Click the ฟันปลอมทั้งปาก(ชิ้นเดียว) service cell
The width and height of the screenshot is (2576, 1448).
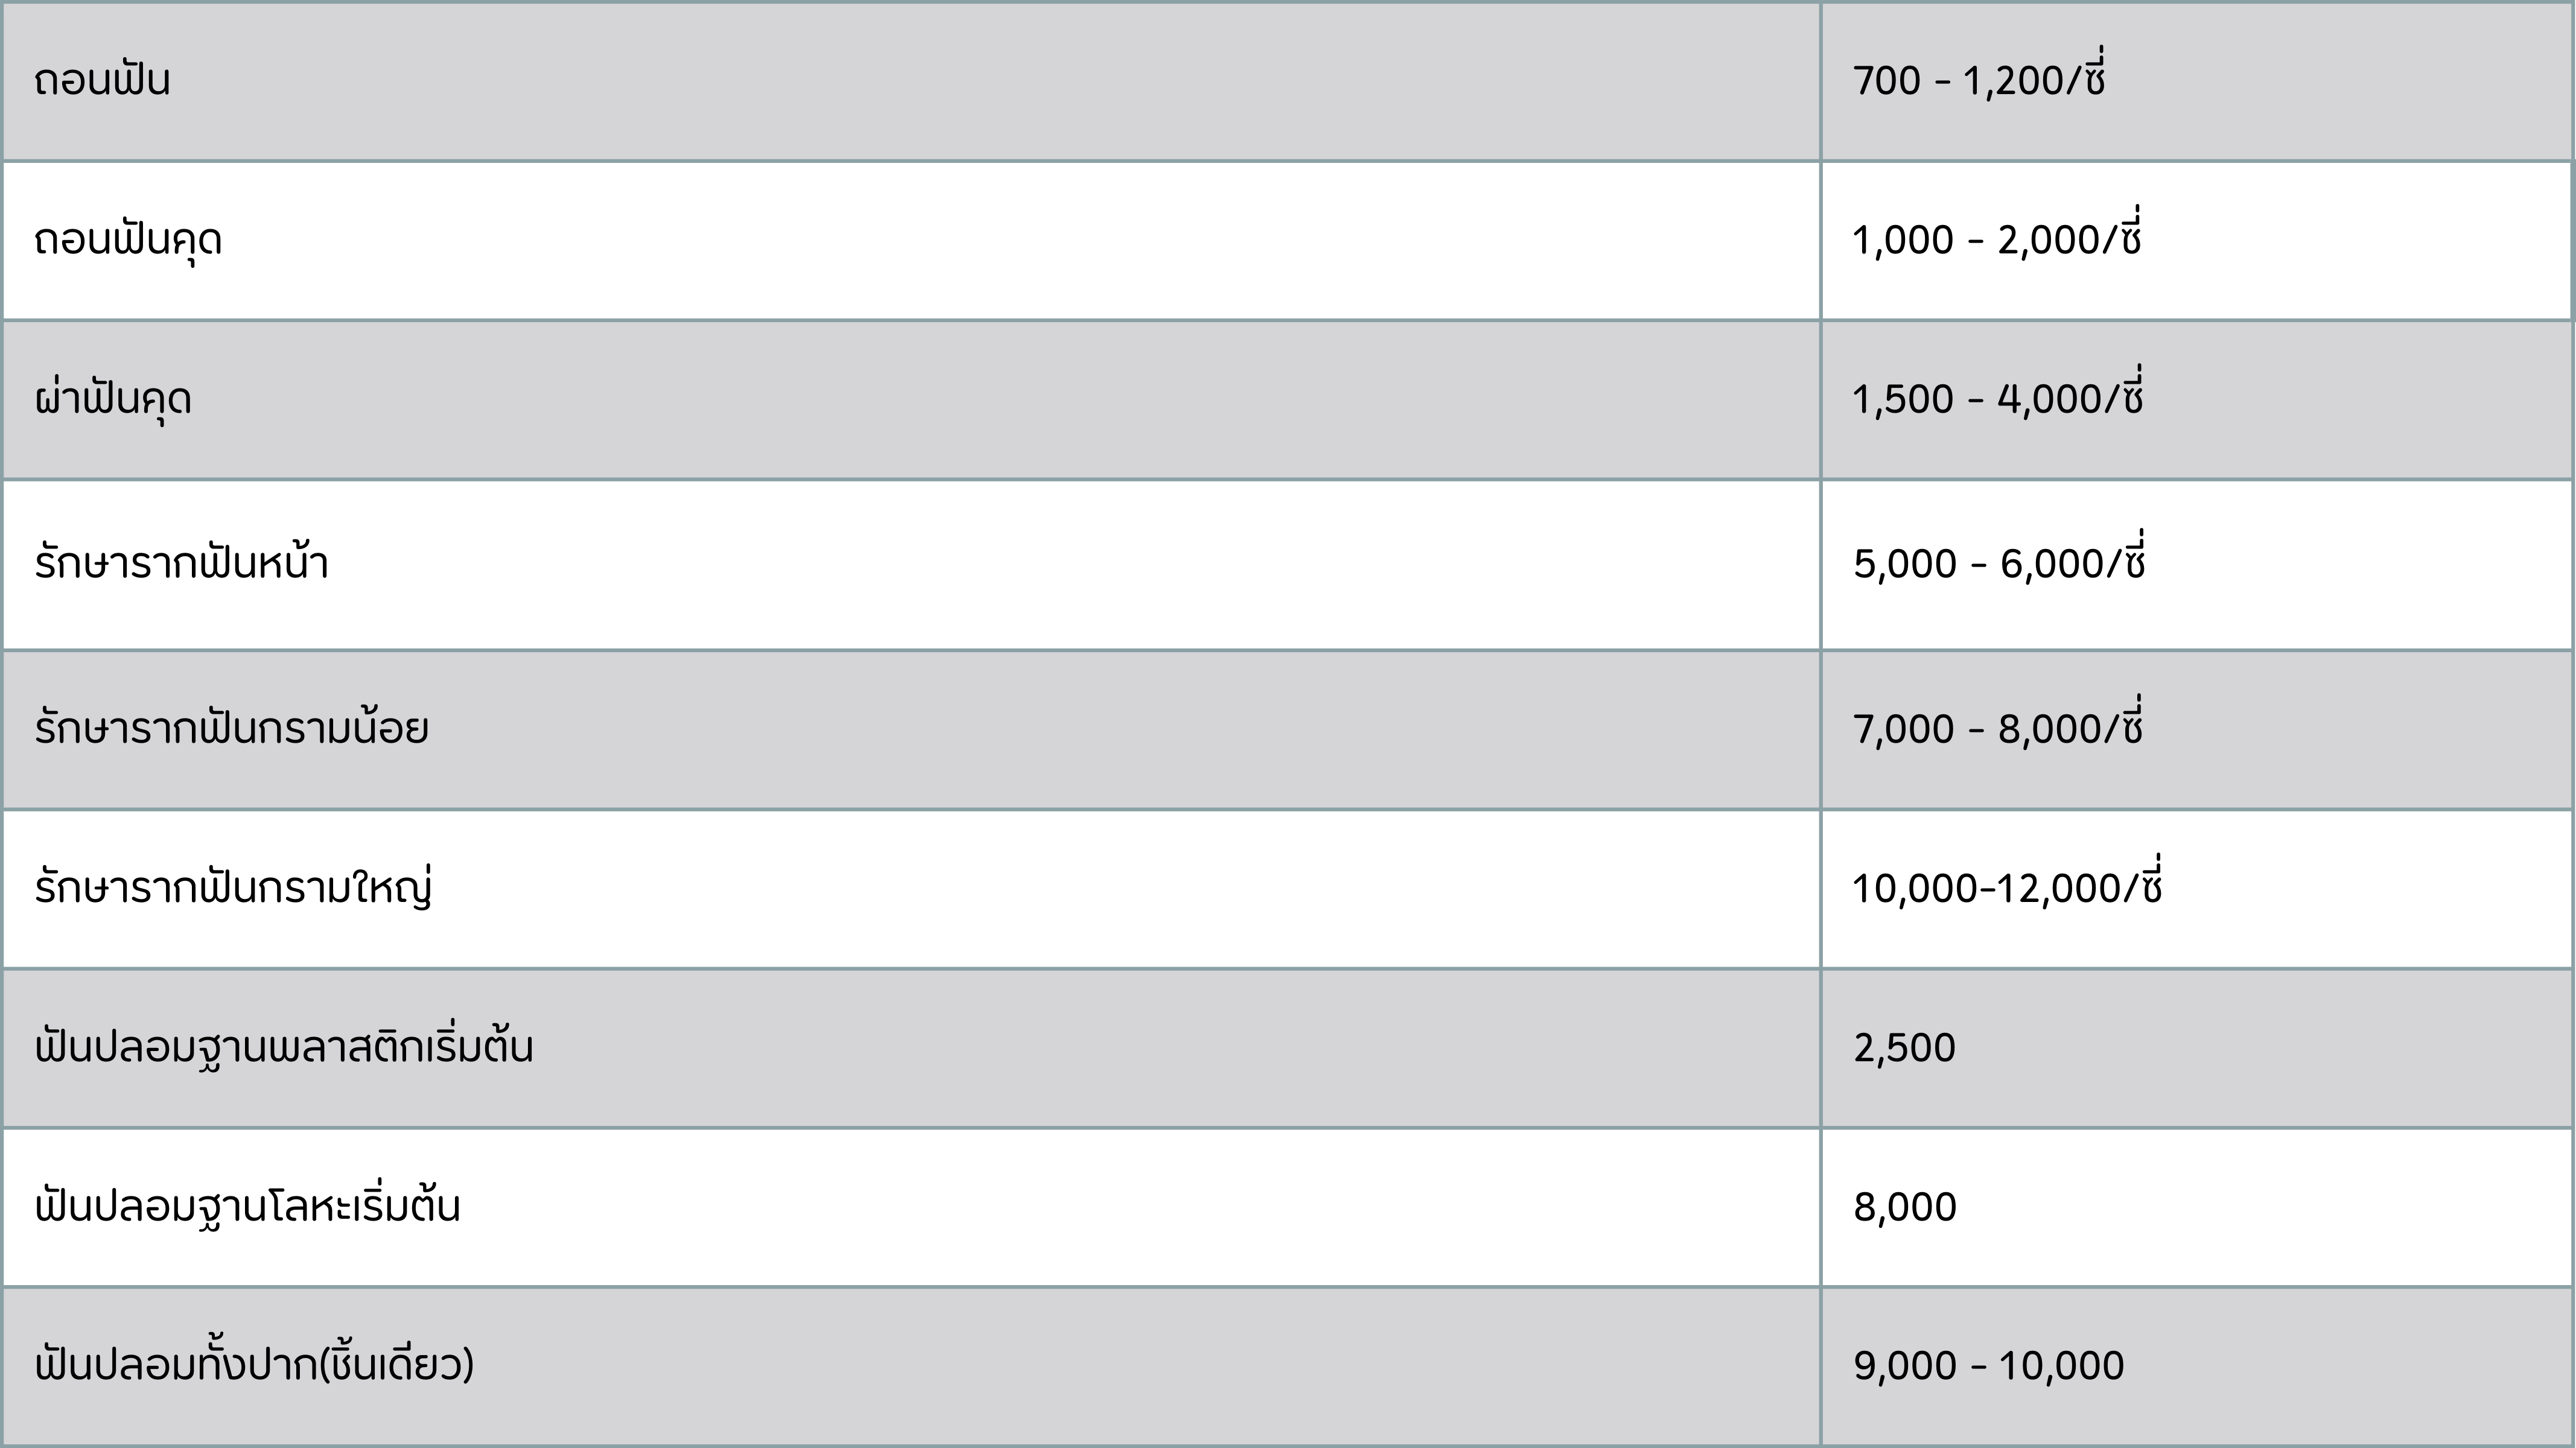[254, 1366]
